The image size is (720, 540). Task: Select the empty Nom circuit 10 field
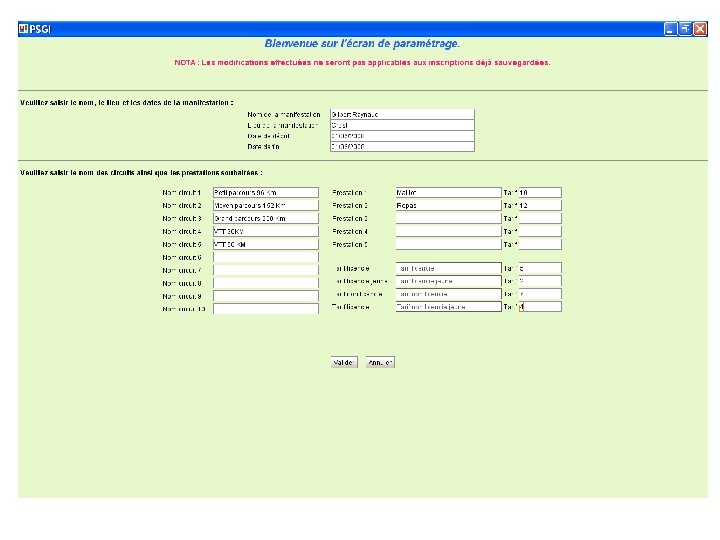point(266,309)
